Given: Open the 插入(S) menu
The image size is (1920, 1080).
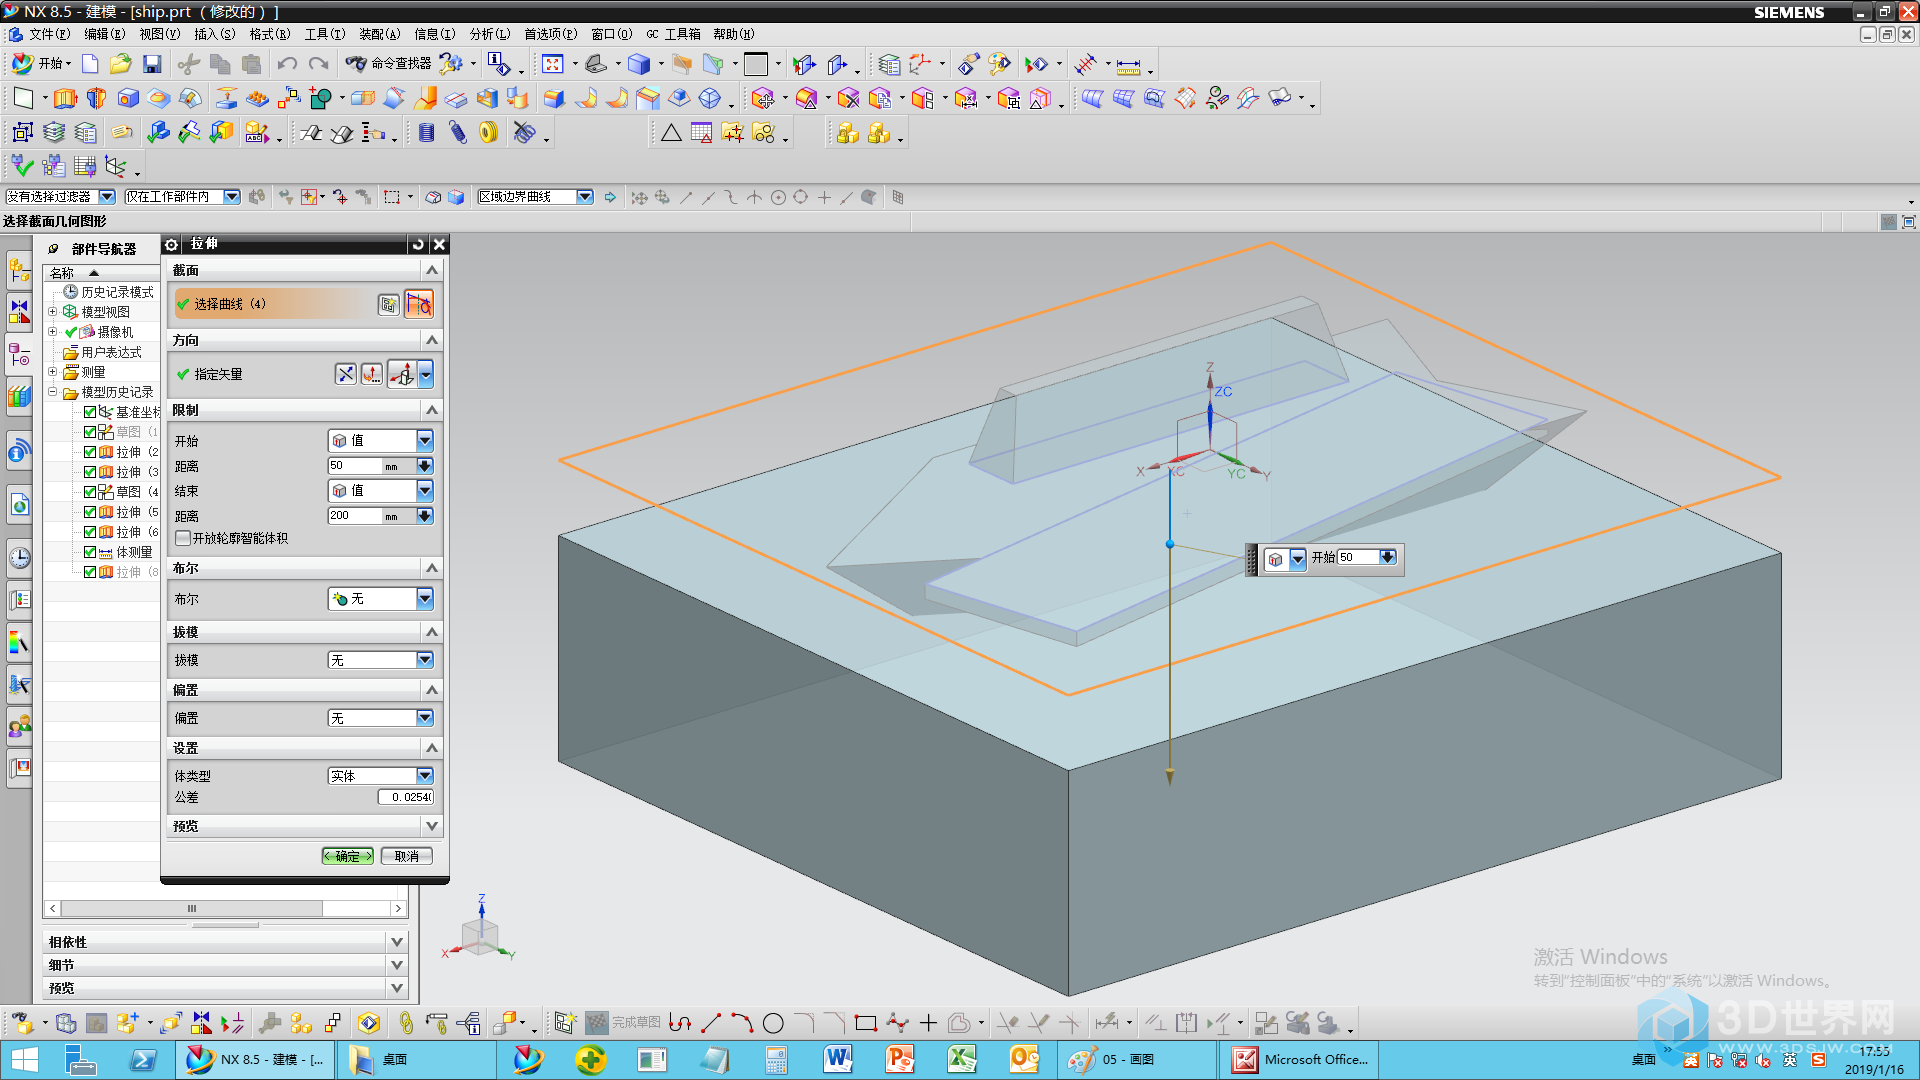Looking at the screenshot, I should [x=214, y=34].
